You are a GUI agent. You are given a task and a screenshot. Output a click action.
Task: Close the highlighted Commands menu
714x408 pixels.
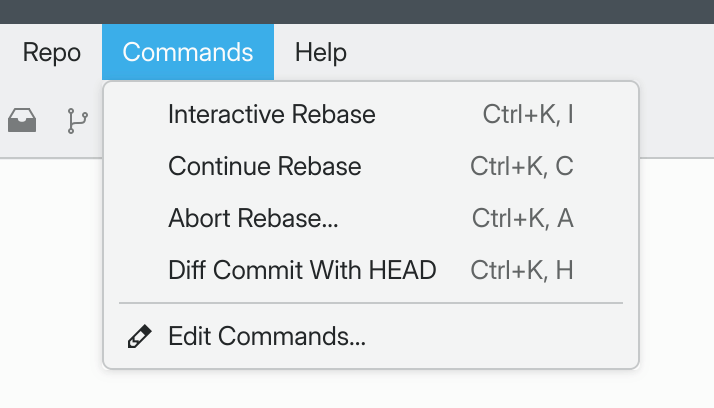click(x=188, y=52)
